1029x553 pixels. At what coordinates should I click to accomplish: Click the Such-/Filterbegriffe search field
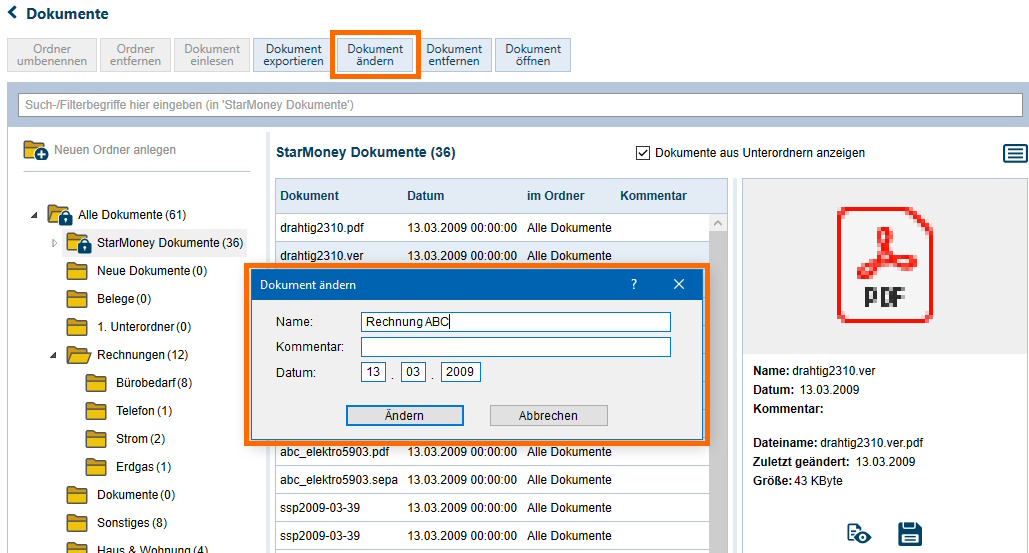click(520, 105)
